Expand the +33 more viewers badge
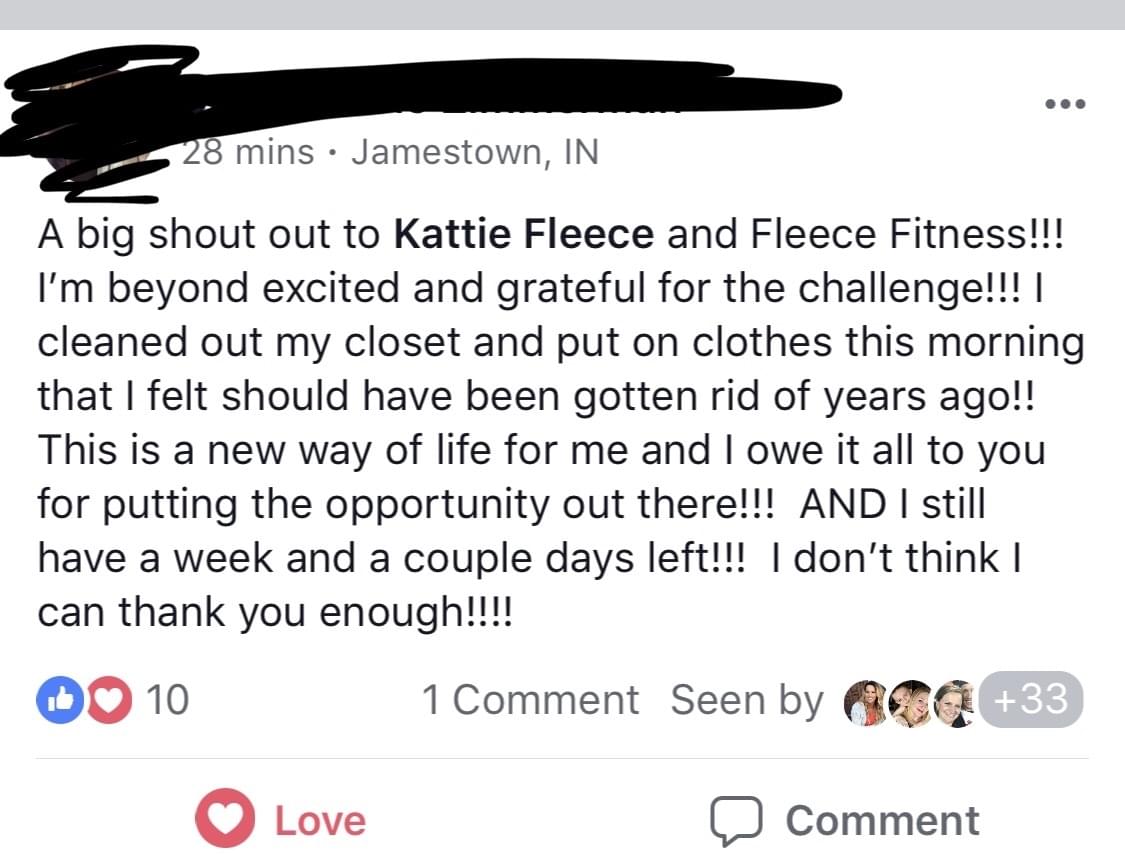 click(1031, 699)
